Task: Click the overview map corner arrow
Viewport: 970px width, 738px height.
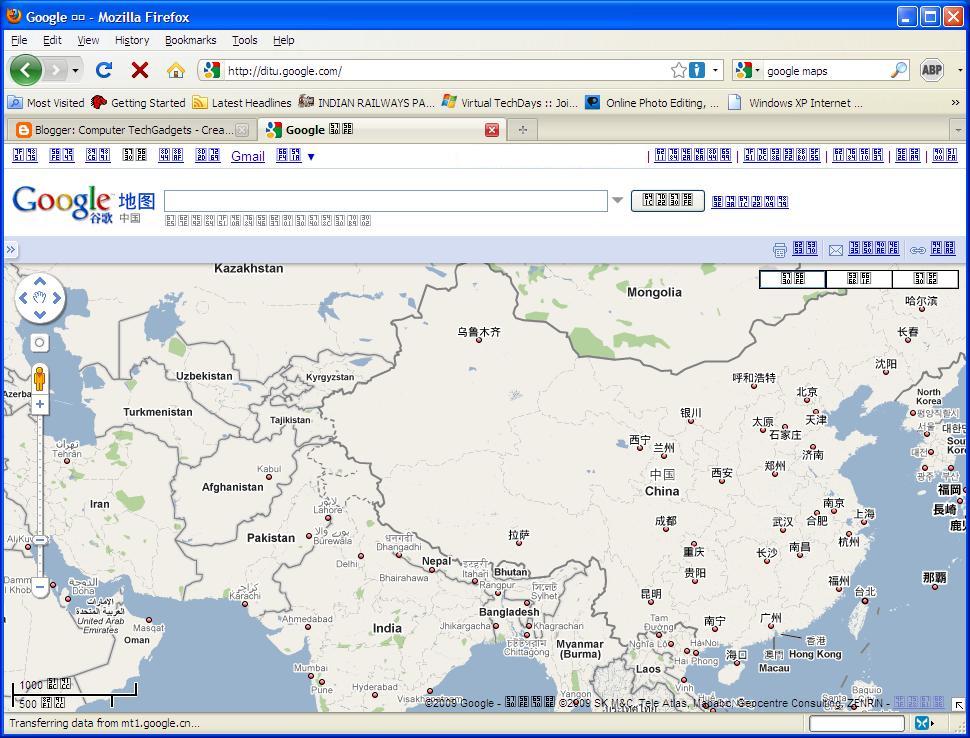Action: [x=958, y=704]
